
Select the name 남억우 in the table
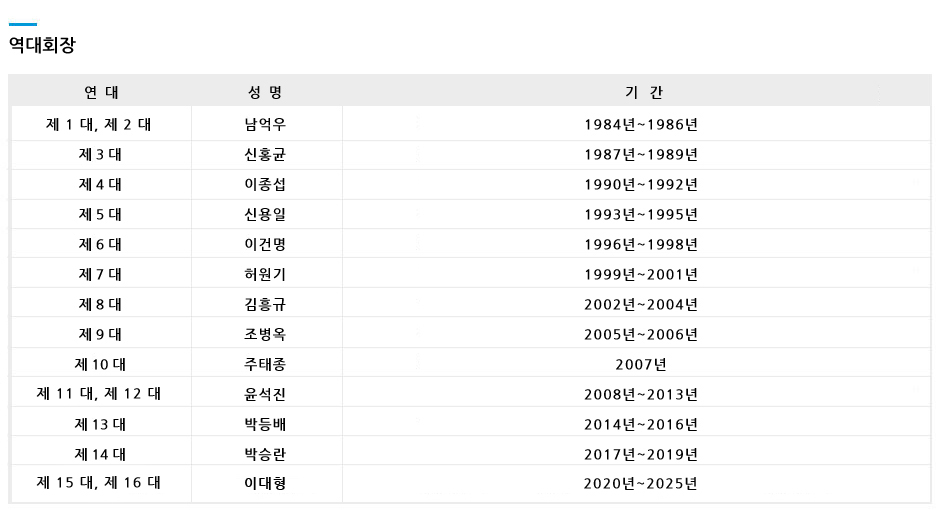tap(266, 125)
